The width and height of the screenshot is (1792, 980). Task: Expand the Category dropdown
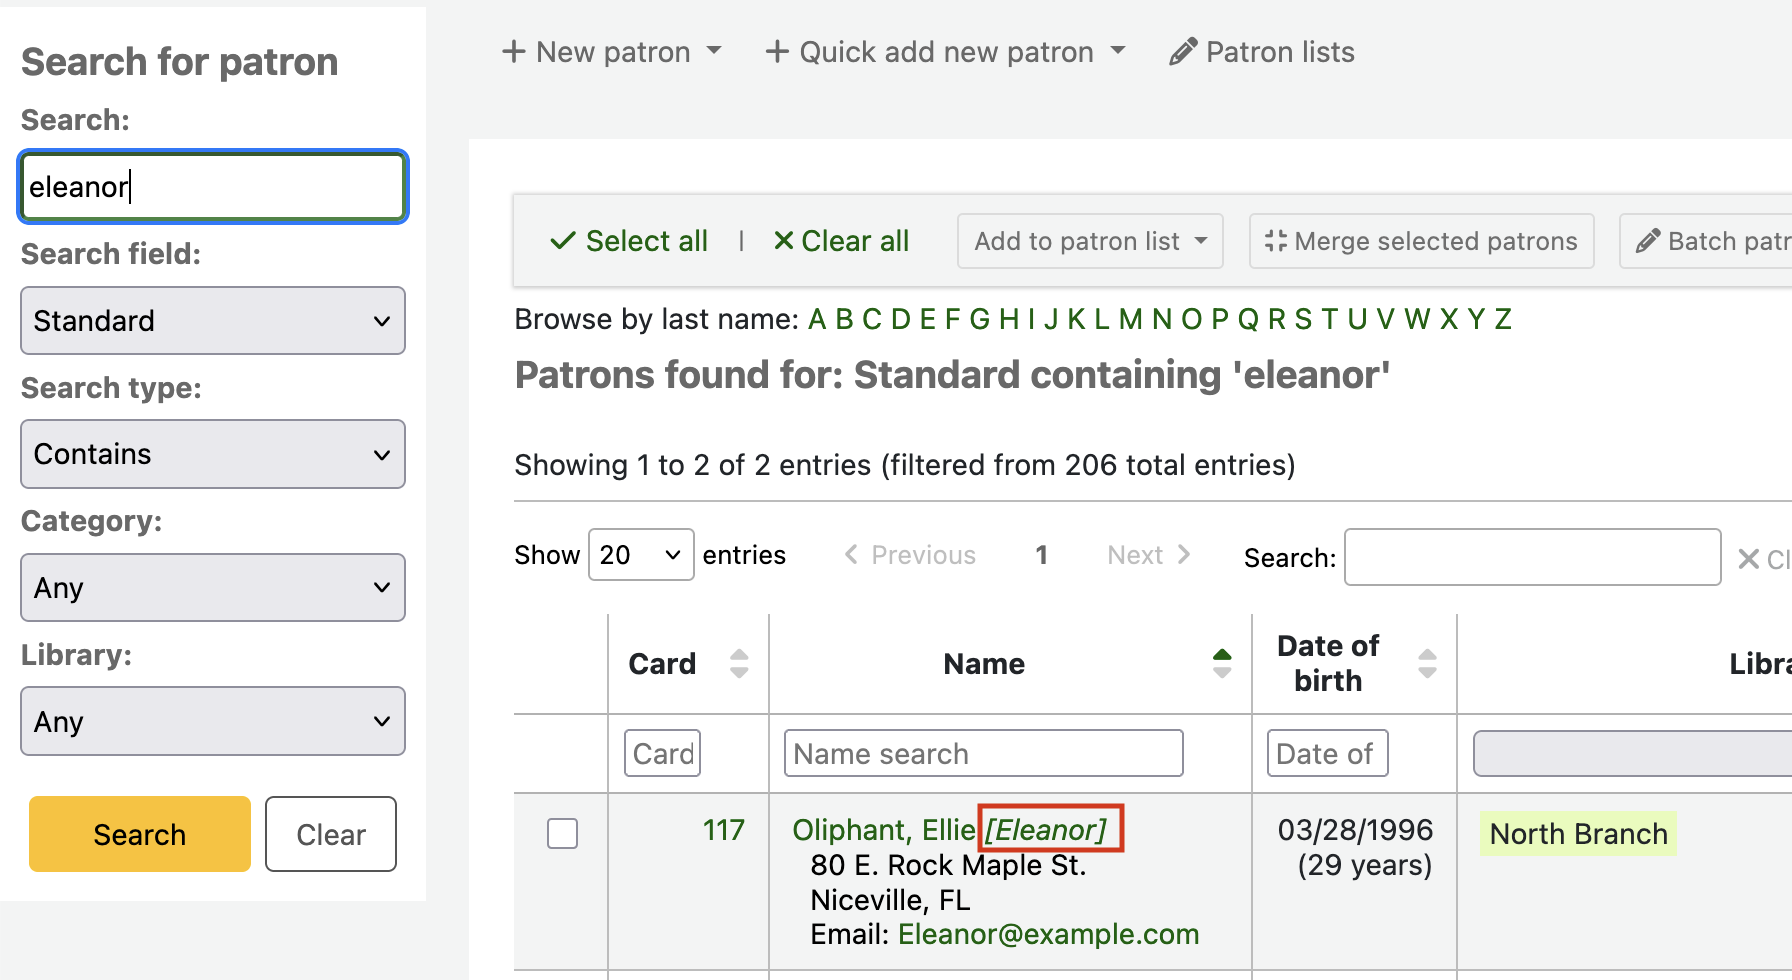click(213, 588)
